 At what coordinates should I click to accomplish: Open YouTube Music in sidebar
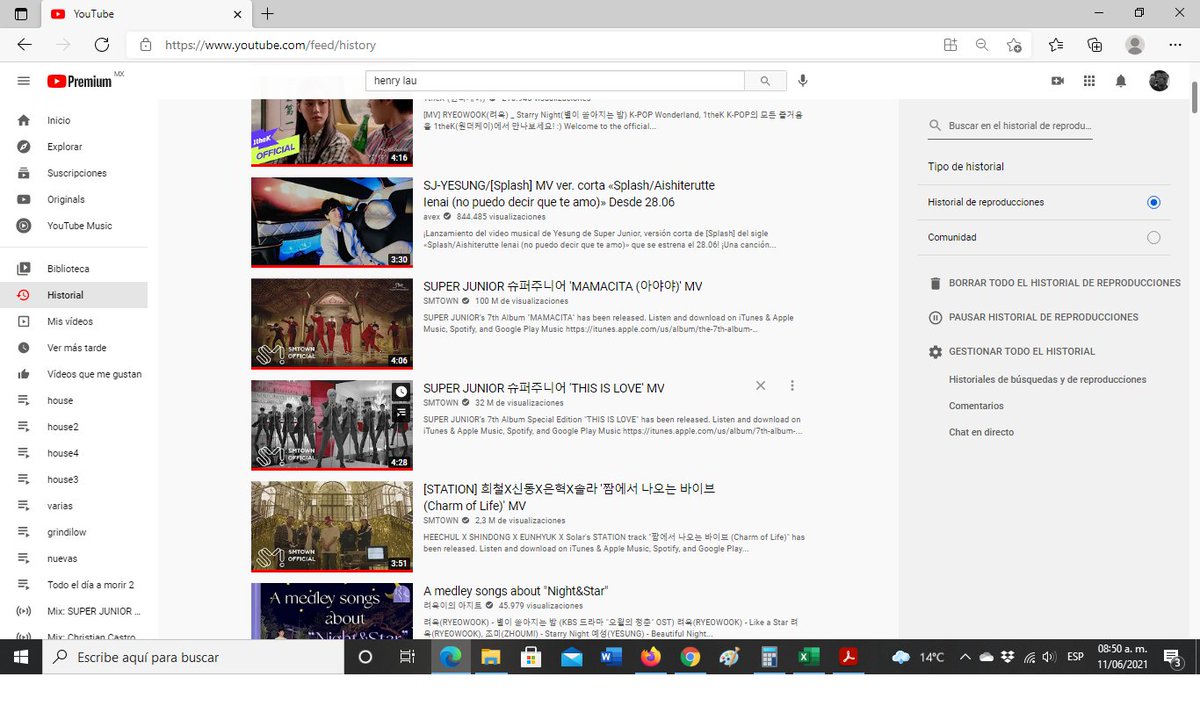pyautogui.click(x=79, y=226)
